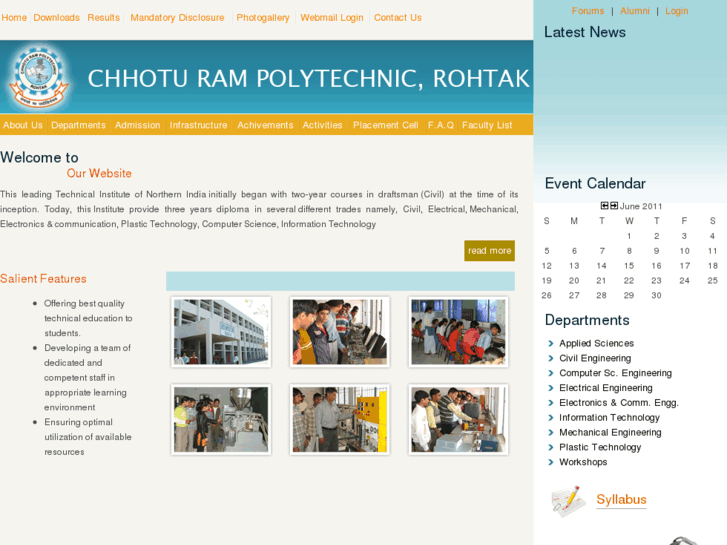Select June 30 in the calendar
Viewport: 727px width, 545px height.
656,295
